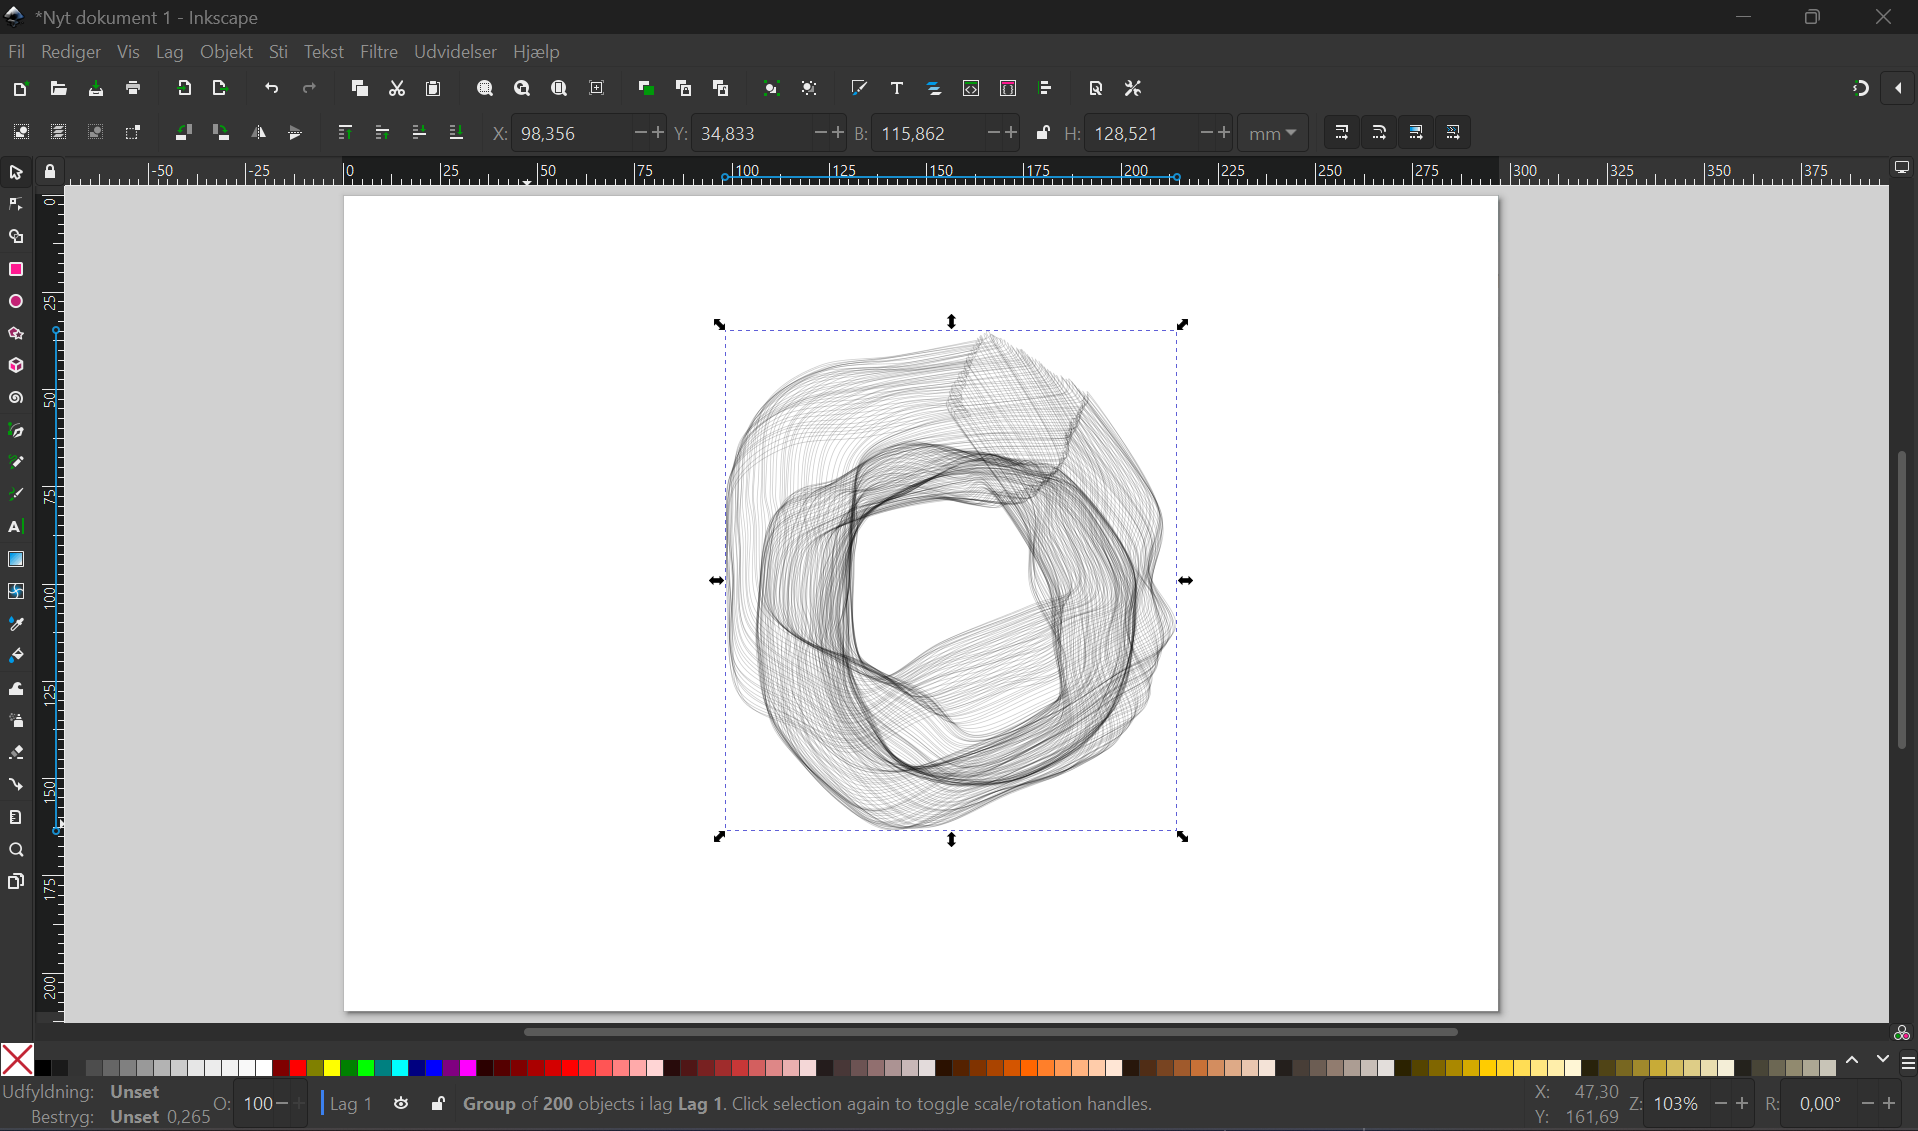Open Inkscape preferences

coord(1133,88)
